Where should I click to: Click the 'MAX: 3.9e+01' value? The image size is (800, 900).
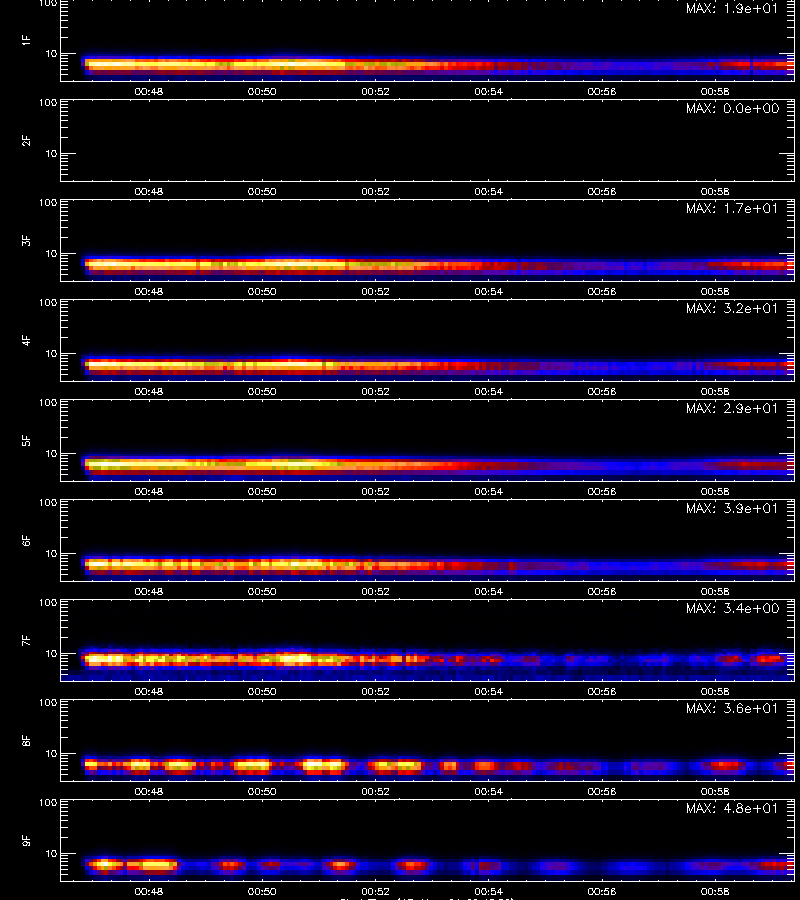(732, 508)
